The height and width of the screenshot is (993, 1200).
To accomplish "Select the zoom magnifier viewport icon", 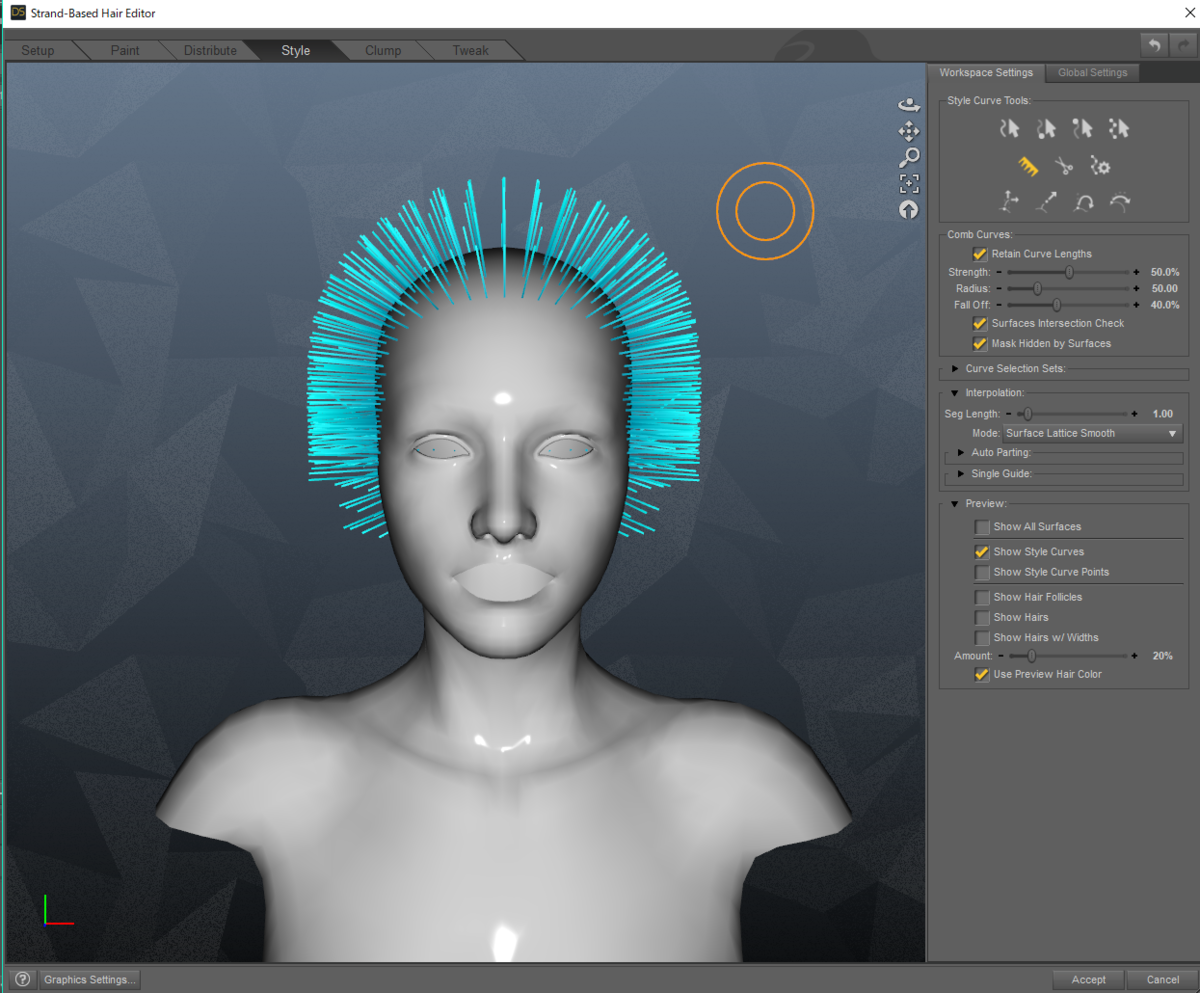I will [x=909, y=157].
